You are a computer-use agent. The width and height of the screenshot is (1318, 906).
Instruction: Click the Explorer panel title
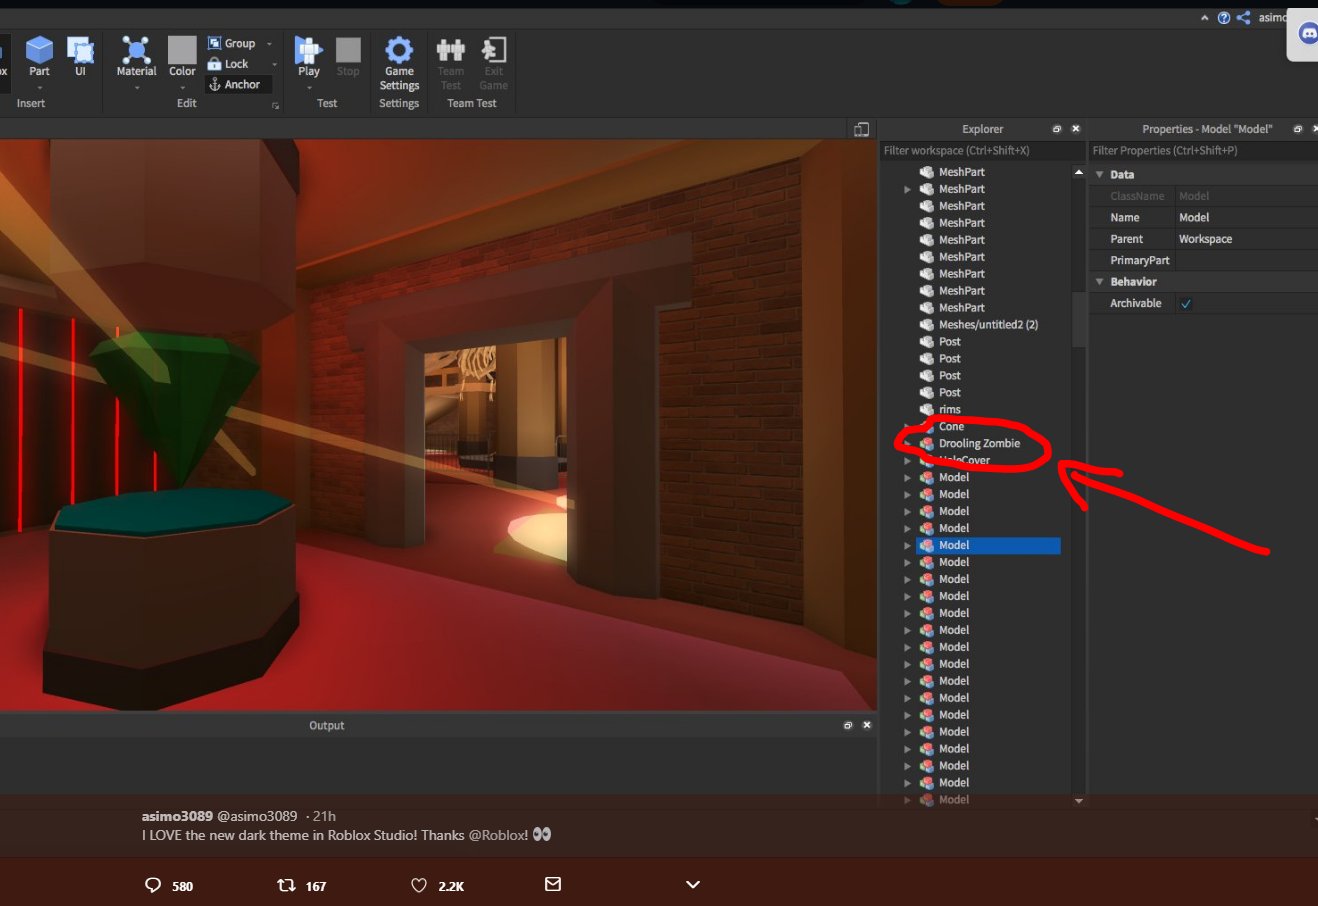[982, 129]
